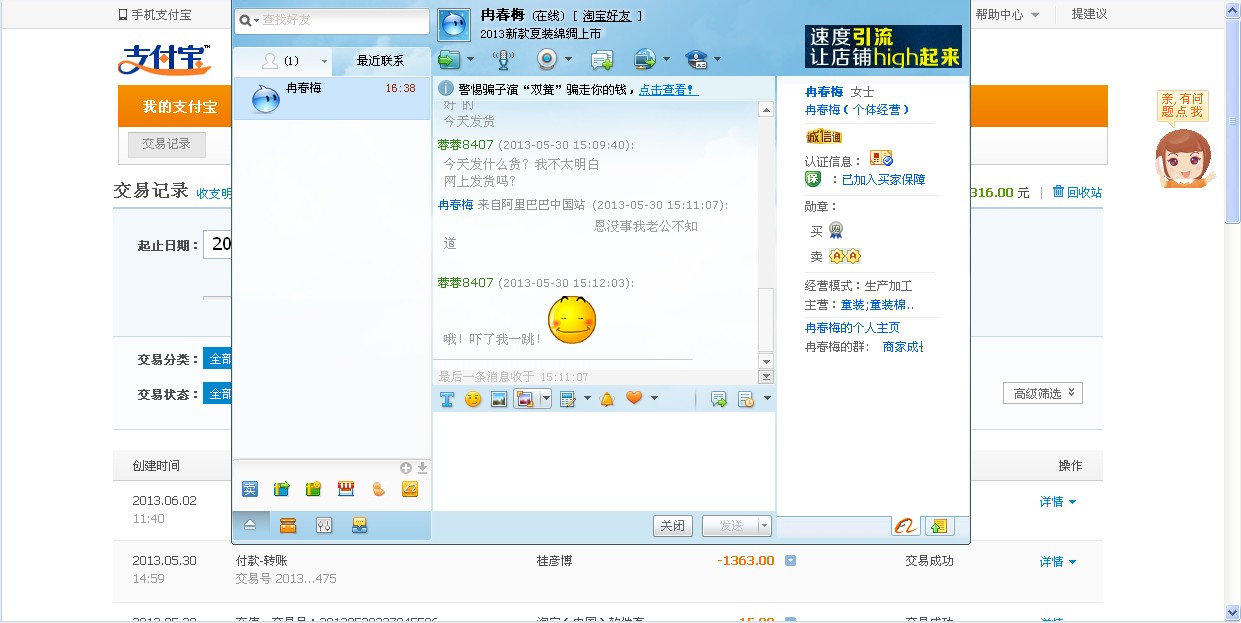This screenshot has width=1241, height=623.
Task: Select contact 冉春梅 in the contact list
Action: point(332,98)
